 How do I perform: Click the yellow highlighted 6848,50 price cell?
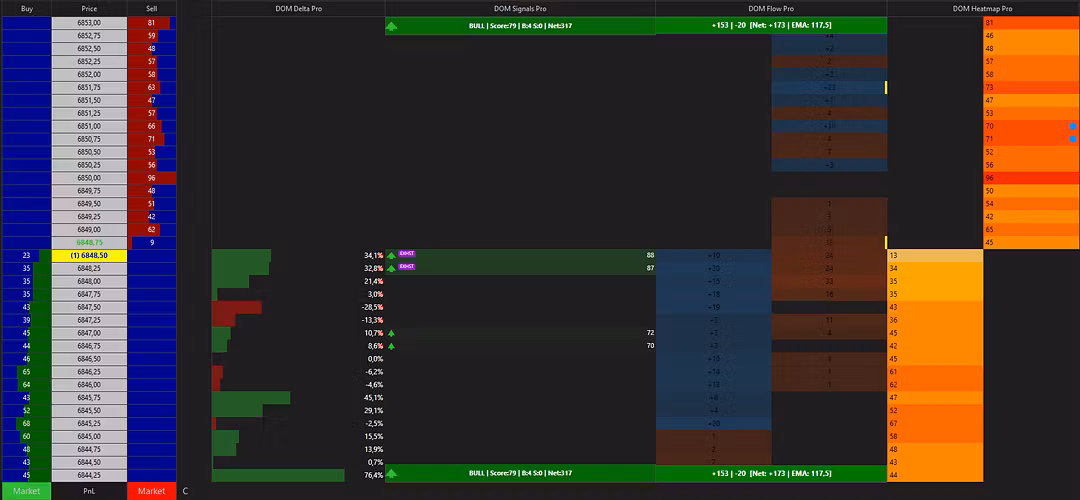pyautogui.click(x=88, y=255)
